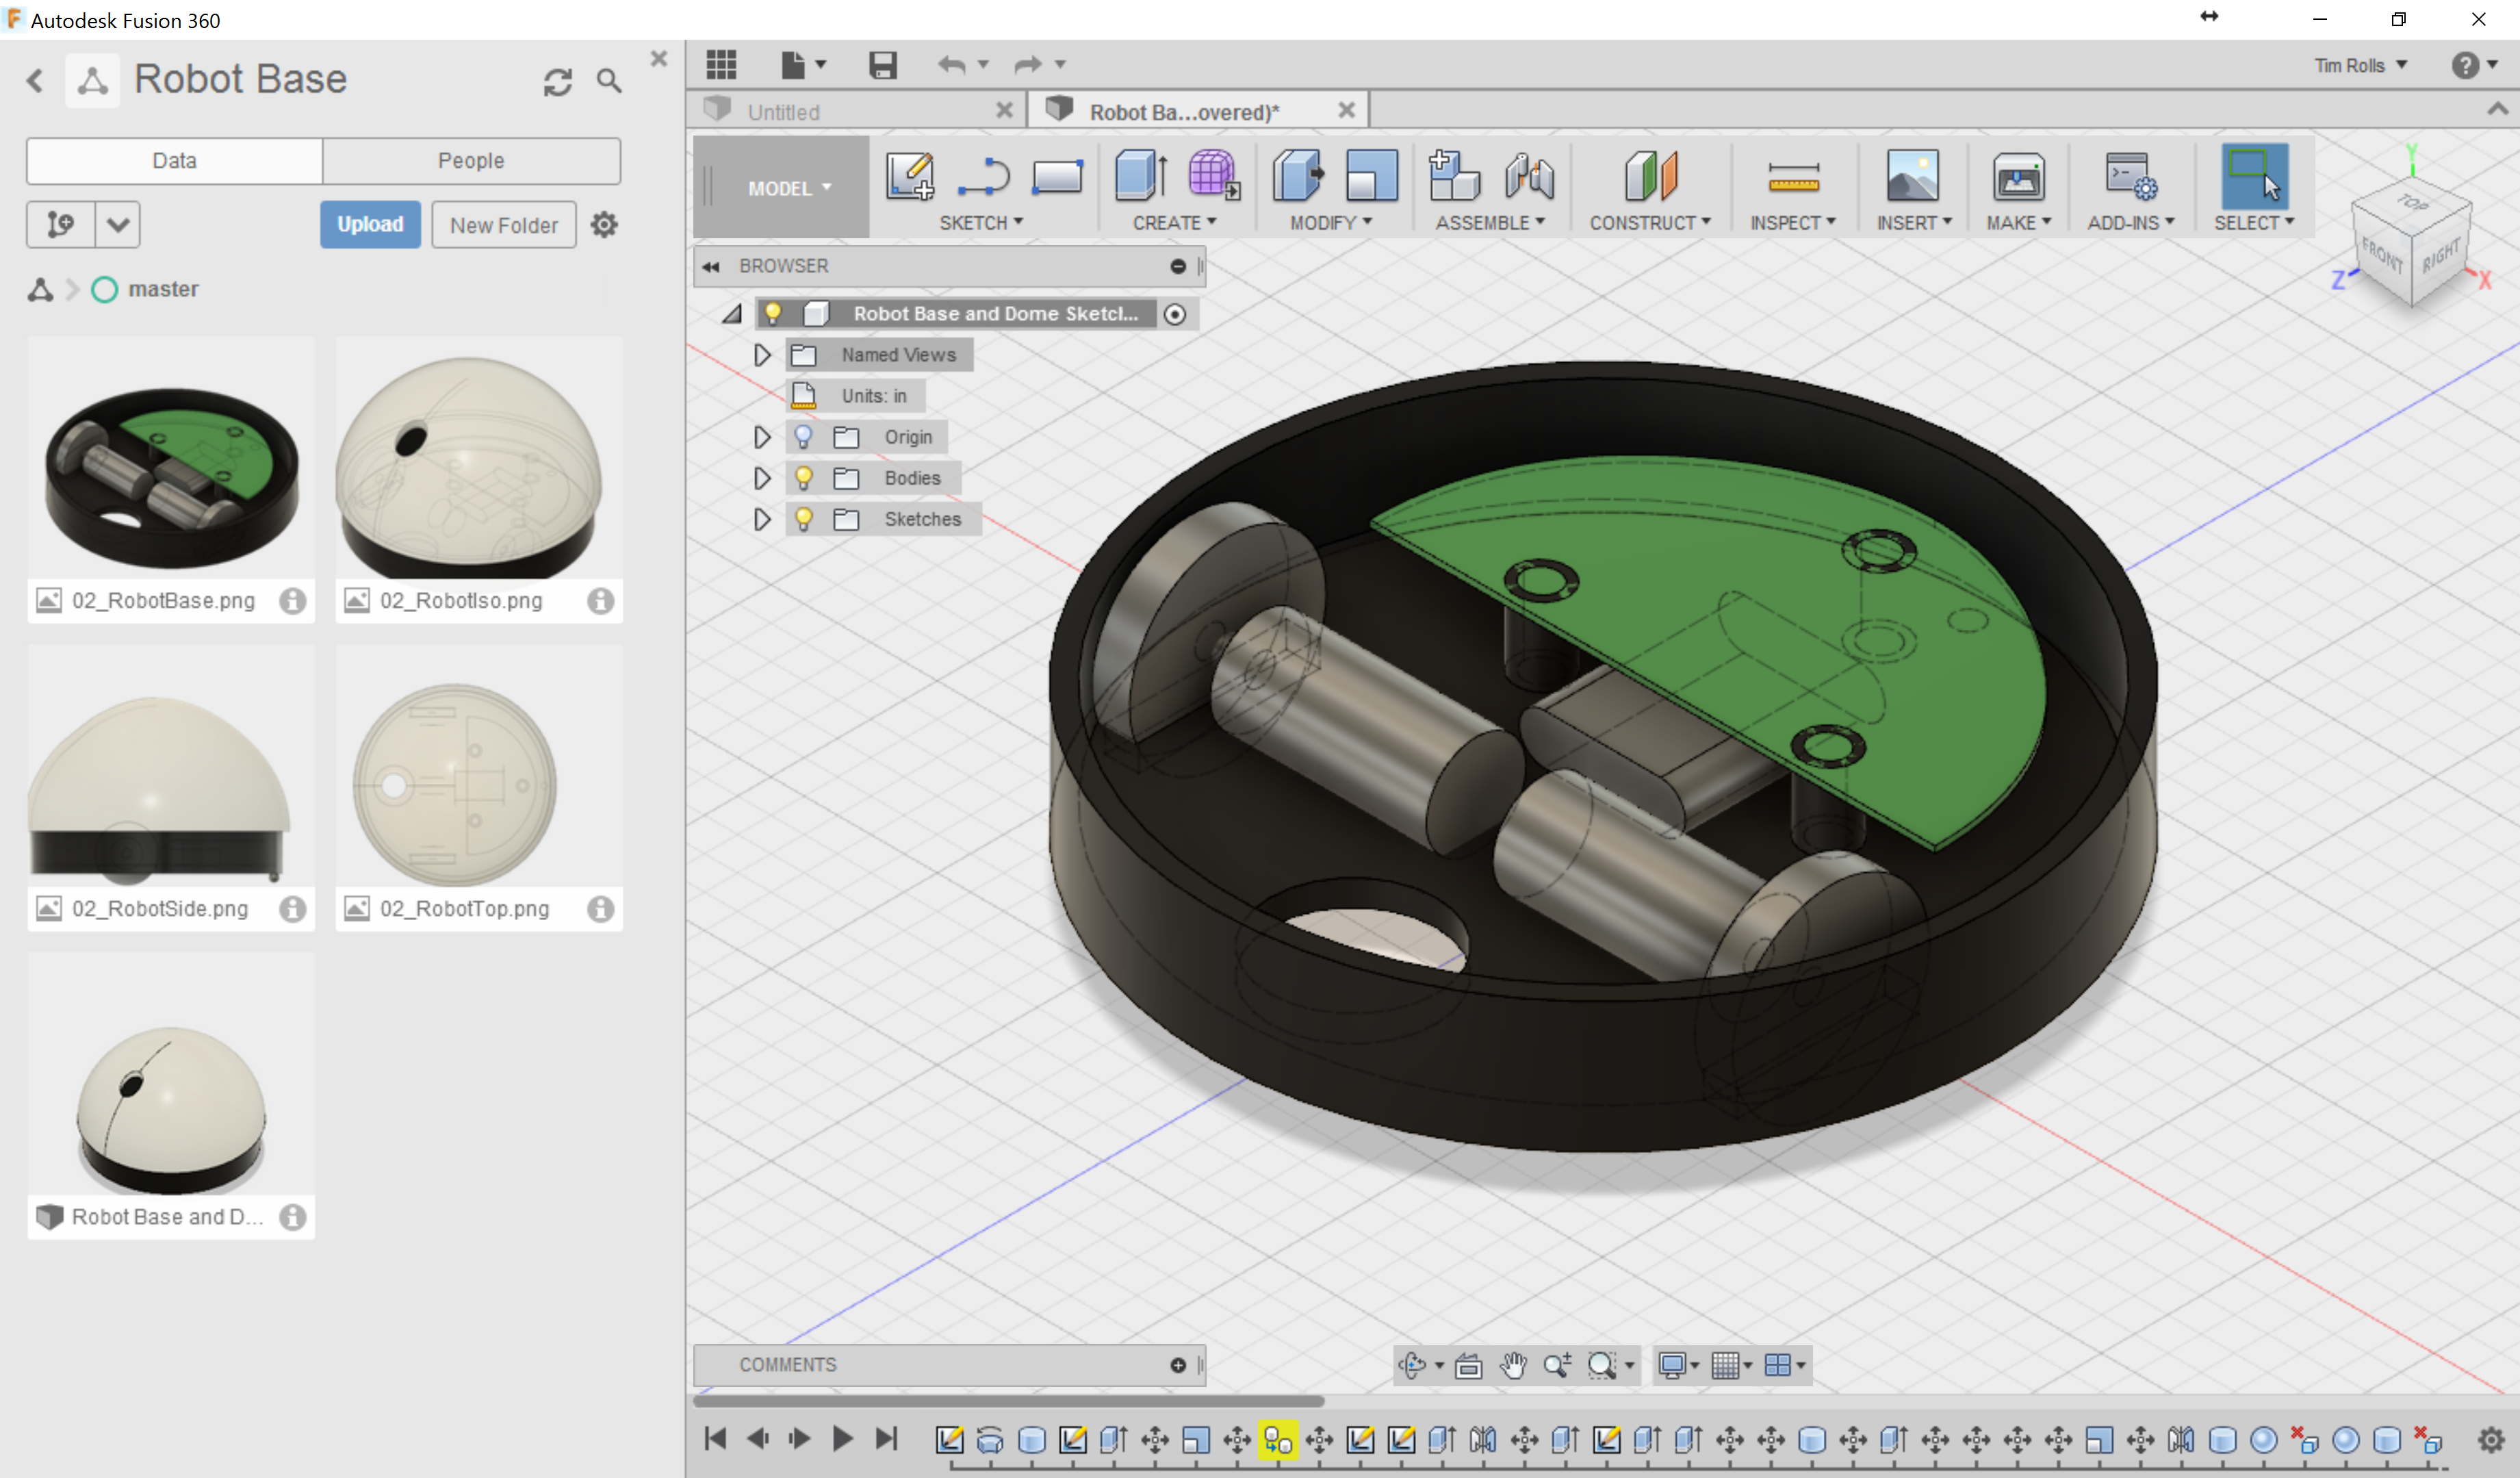Image resolution: width=2520 pixels, height=1478 pixels.
Task: Switch to the Data tab
Action: 174,161
